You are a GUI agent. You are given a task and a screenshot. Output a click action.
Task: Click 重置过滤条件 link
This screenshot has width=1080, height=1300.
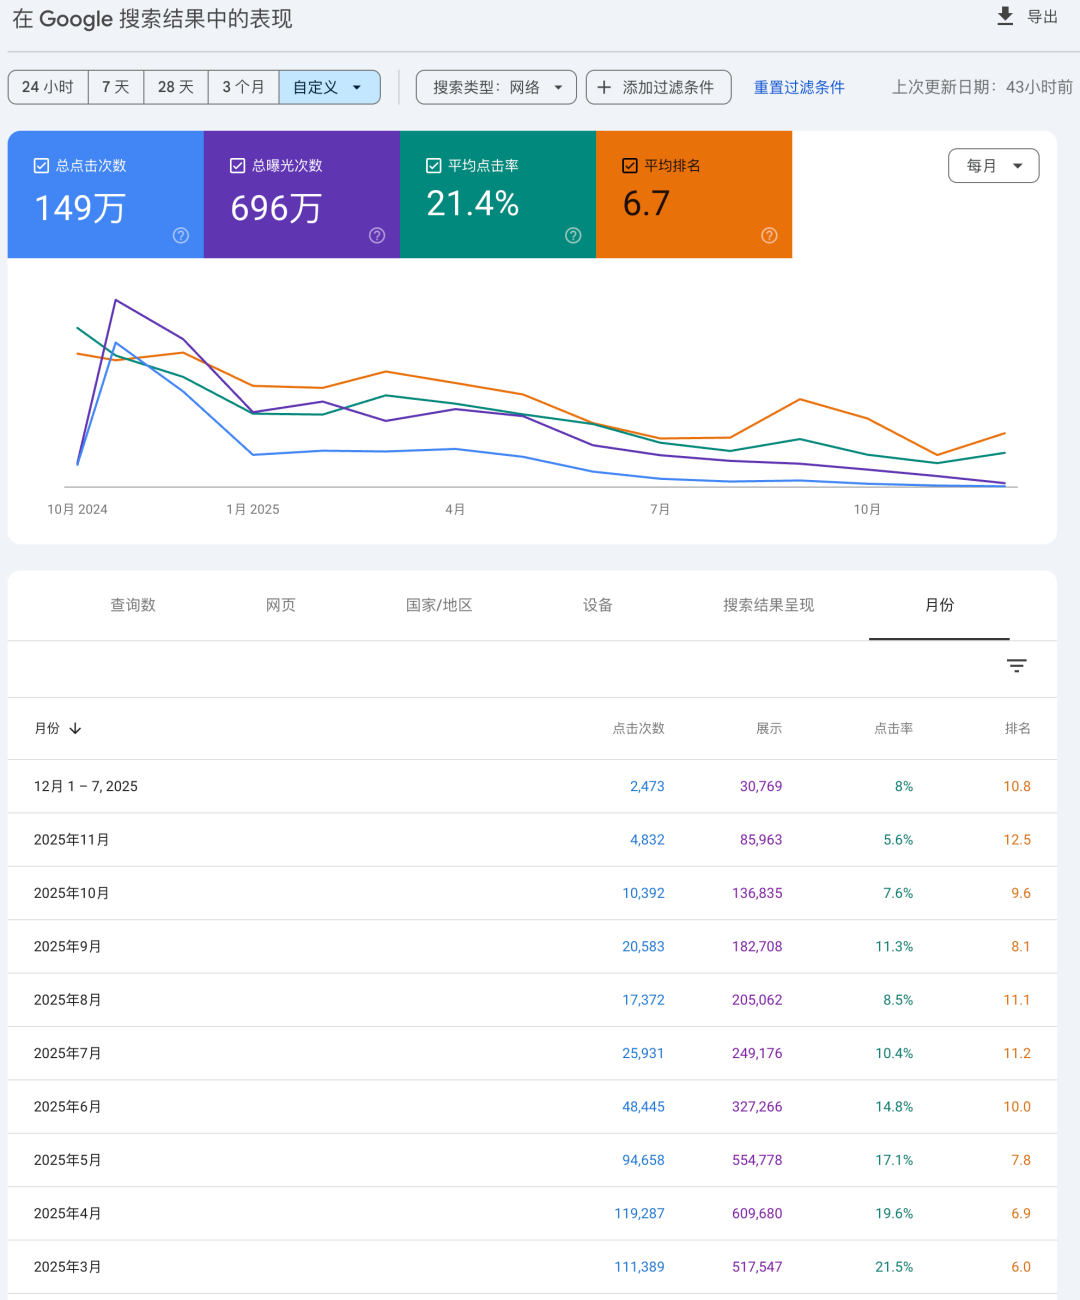[799, 87]
